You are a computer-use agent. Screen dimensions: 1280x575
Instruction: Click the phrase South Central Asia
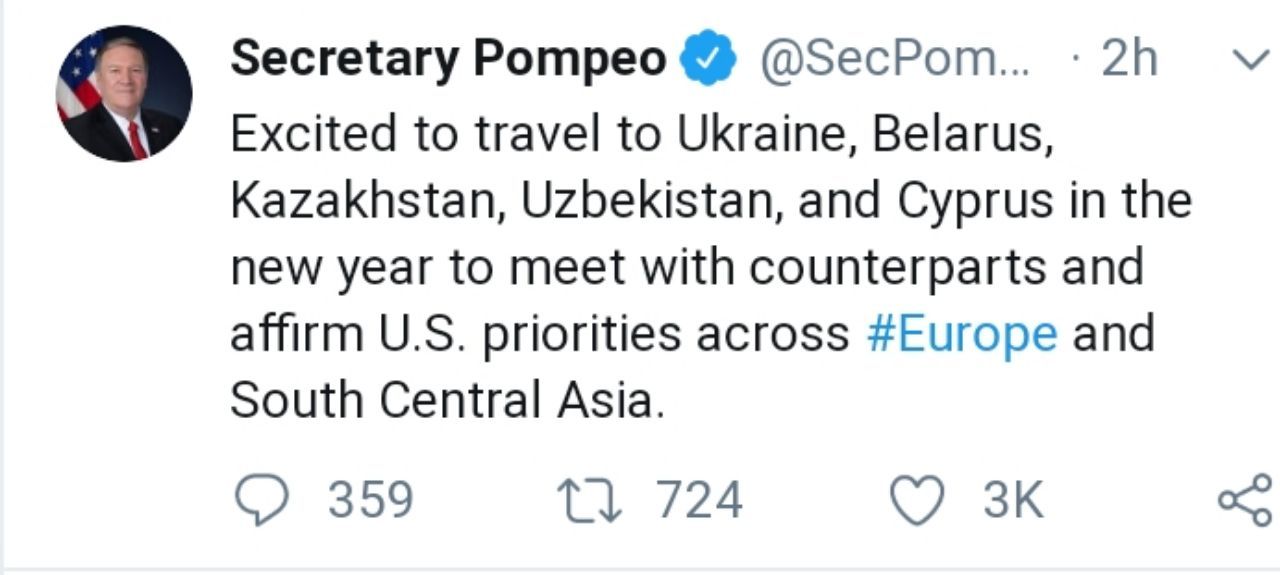click(x=446, y=401)
